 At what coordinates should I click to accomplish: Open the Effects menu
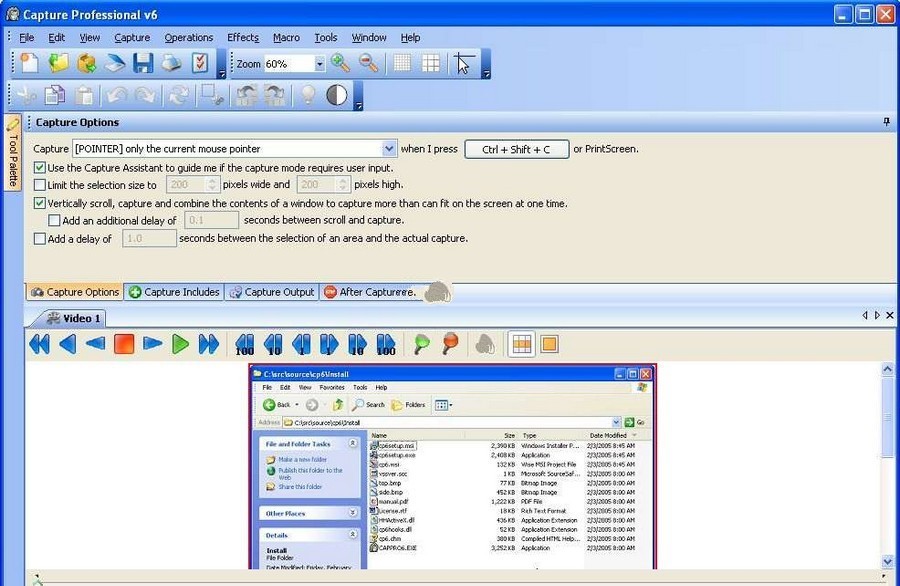pyautogui.click(x=243, y=37)
